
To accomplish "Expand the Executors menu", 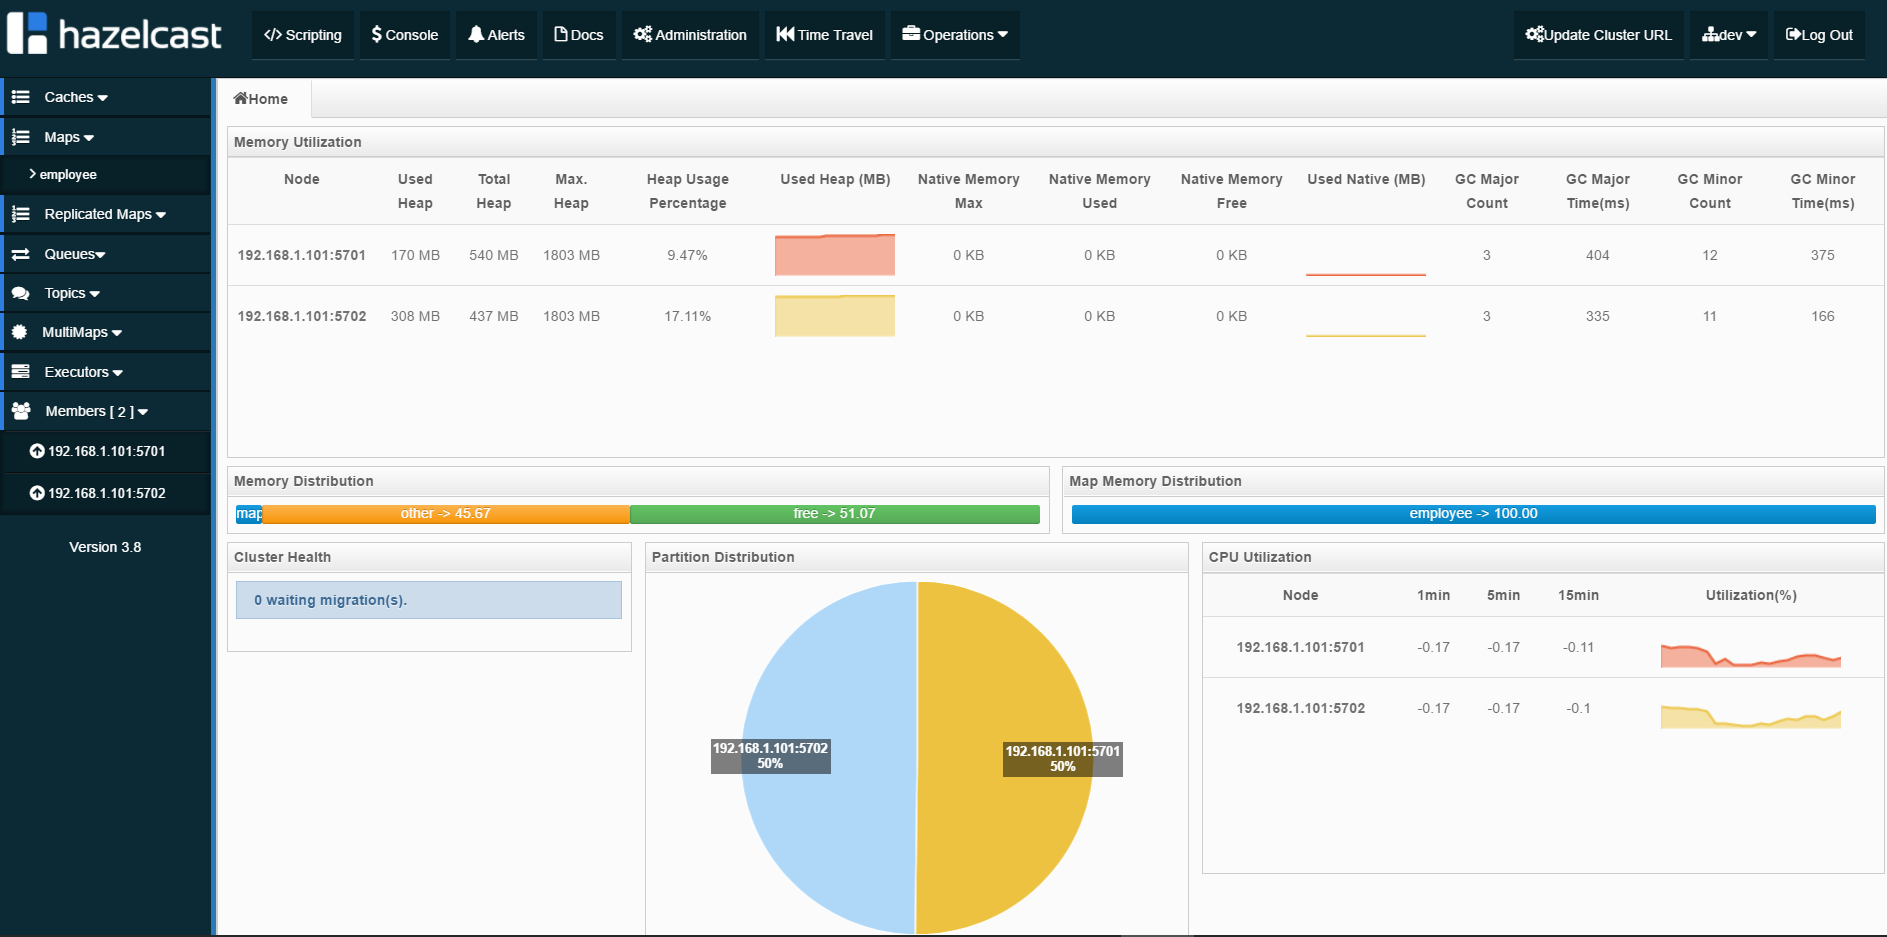I will tap(106, 372).
